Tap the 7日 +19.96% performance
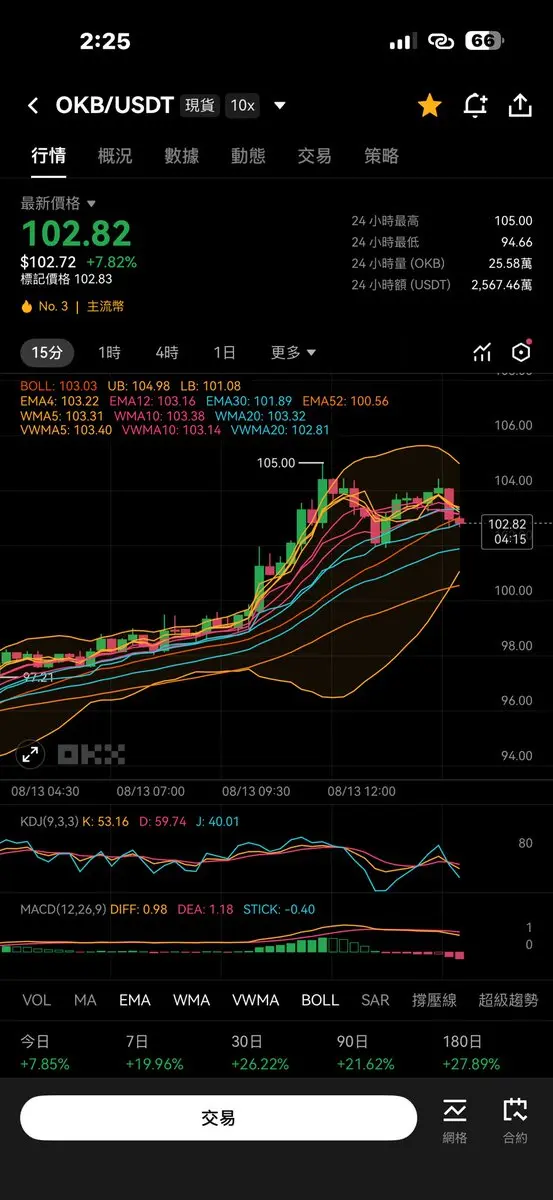The image size is (553, 1200). (154, 1053)
